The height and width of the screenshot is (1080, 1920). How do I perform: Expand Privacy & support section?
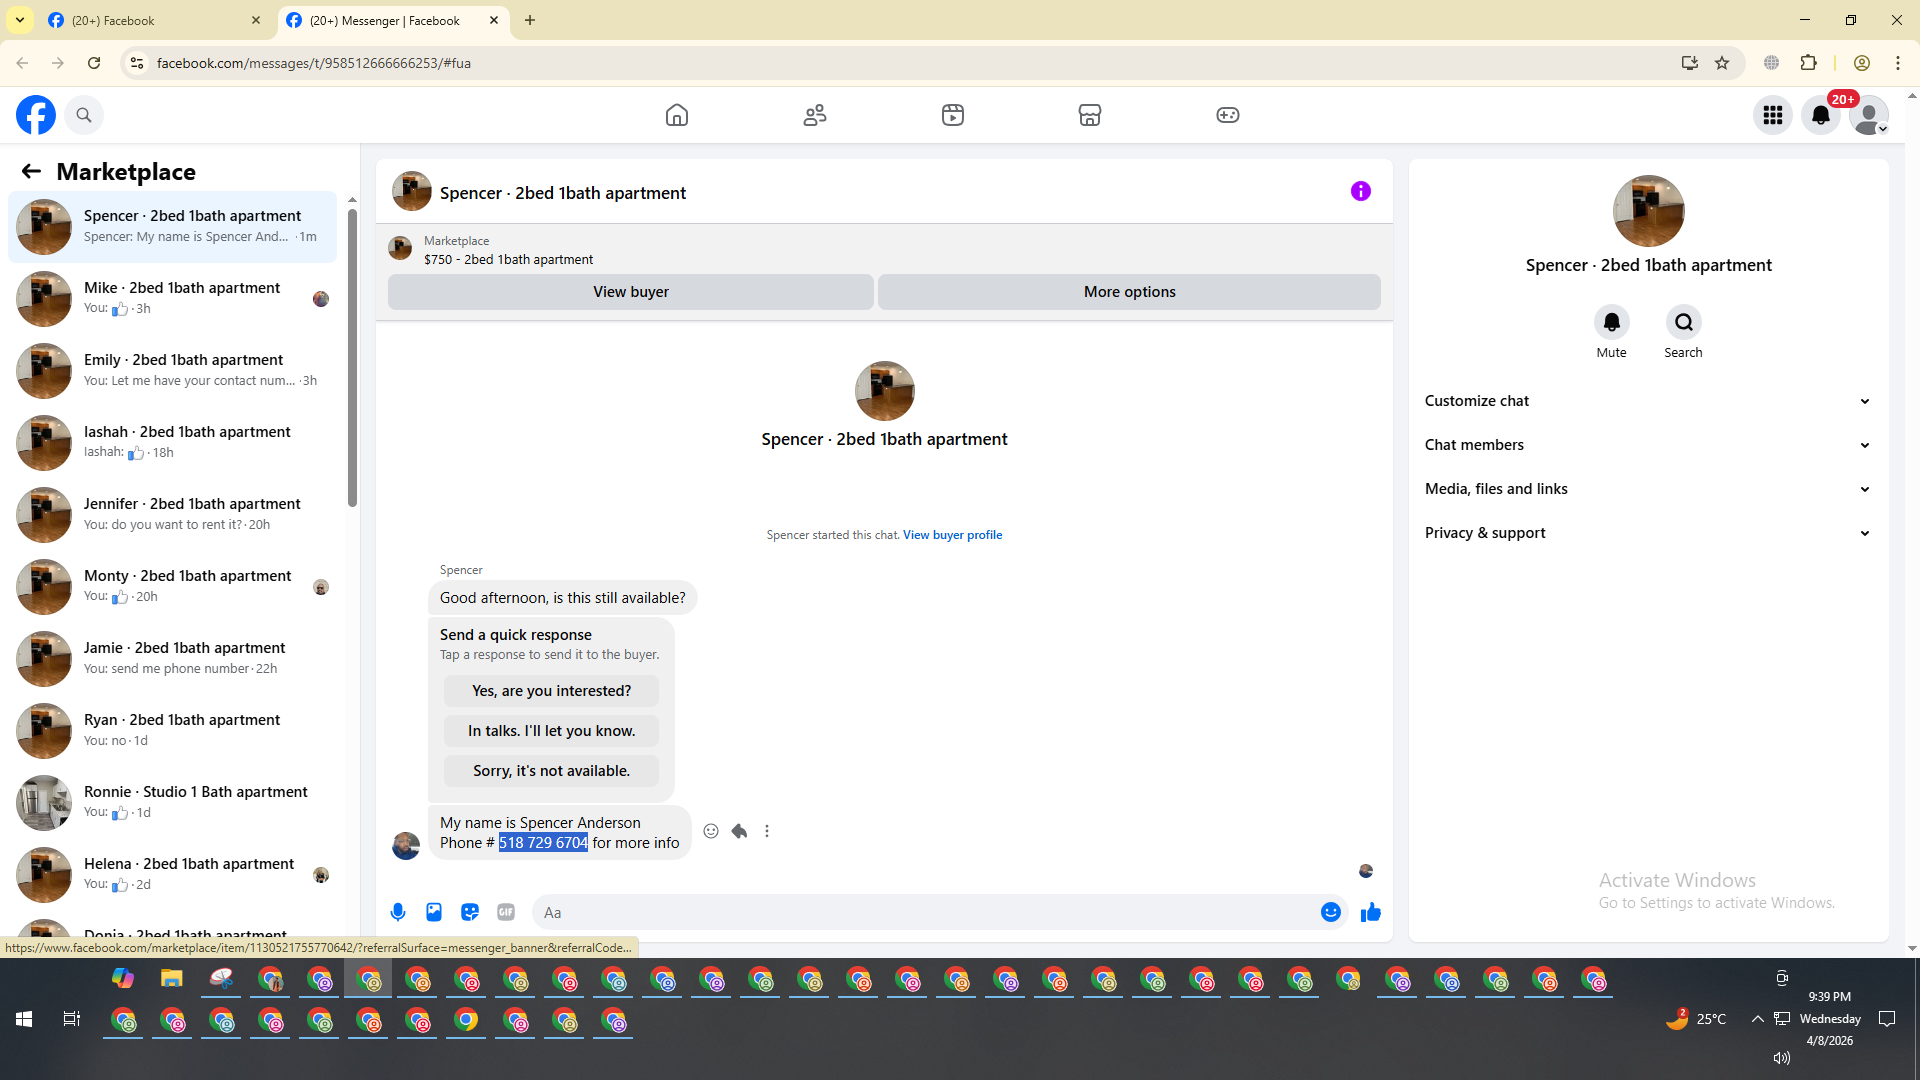(1647, 533)
